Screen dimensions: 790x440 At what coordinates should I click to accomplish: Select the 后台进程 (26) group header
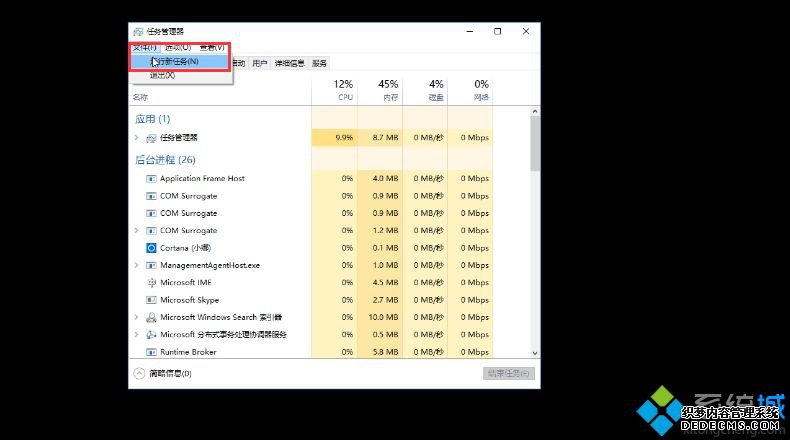point(165,160)
